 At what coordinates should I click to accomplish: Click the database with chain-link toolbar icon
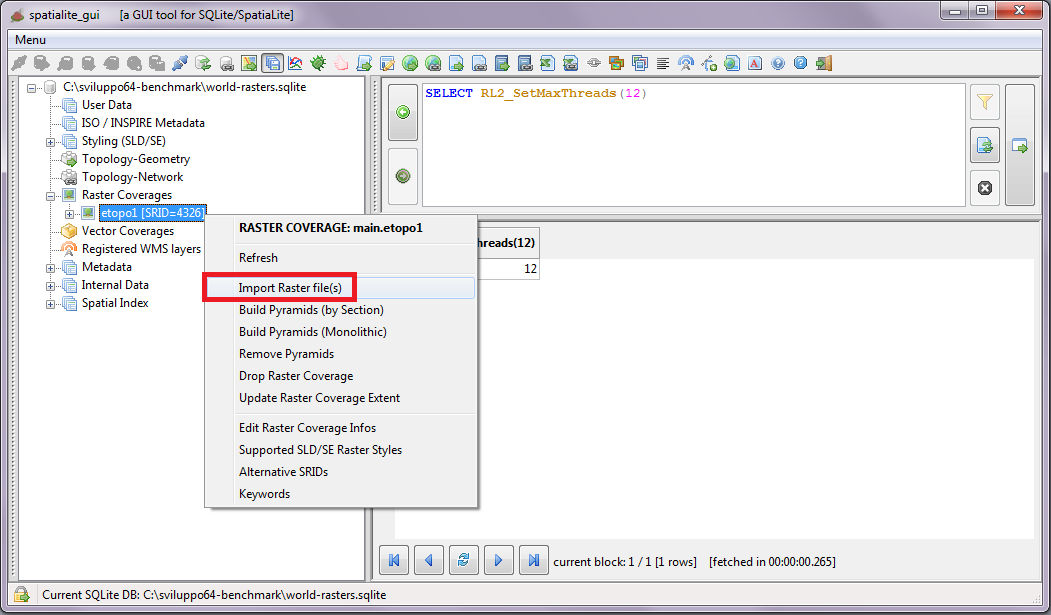click(226, 63)
